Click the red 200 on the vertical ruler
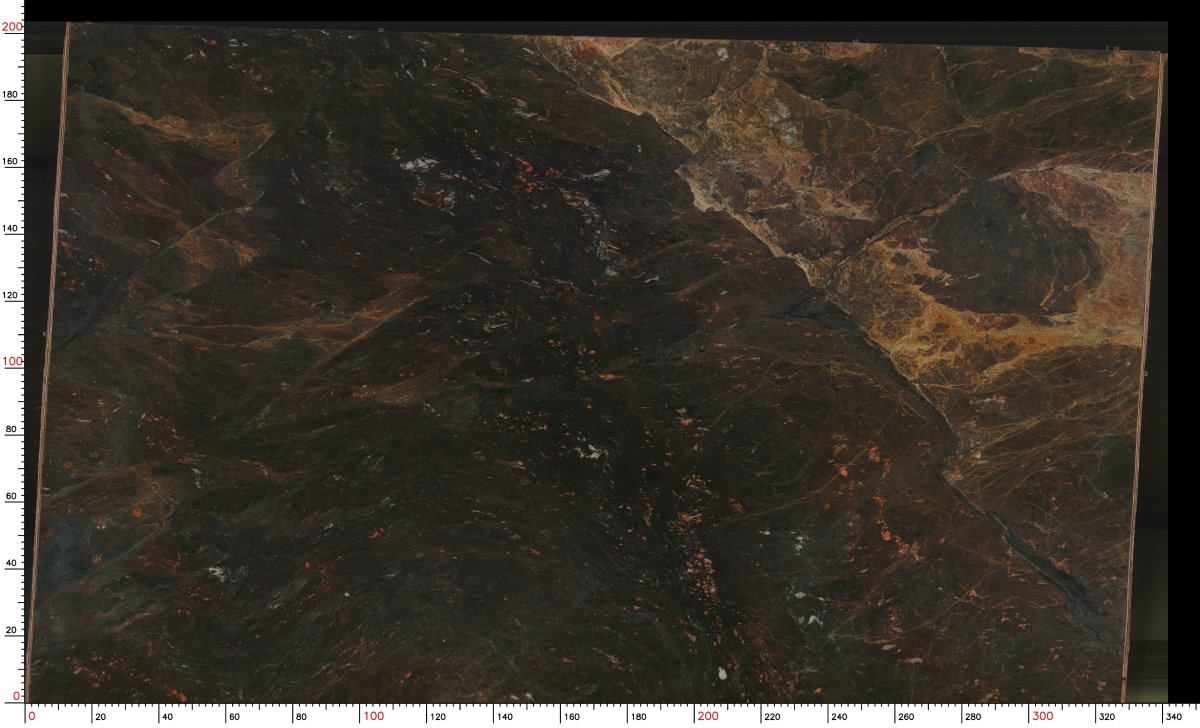This screenshot has height=728, width=1200. [11, 28]
